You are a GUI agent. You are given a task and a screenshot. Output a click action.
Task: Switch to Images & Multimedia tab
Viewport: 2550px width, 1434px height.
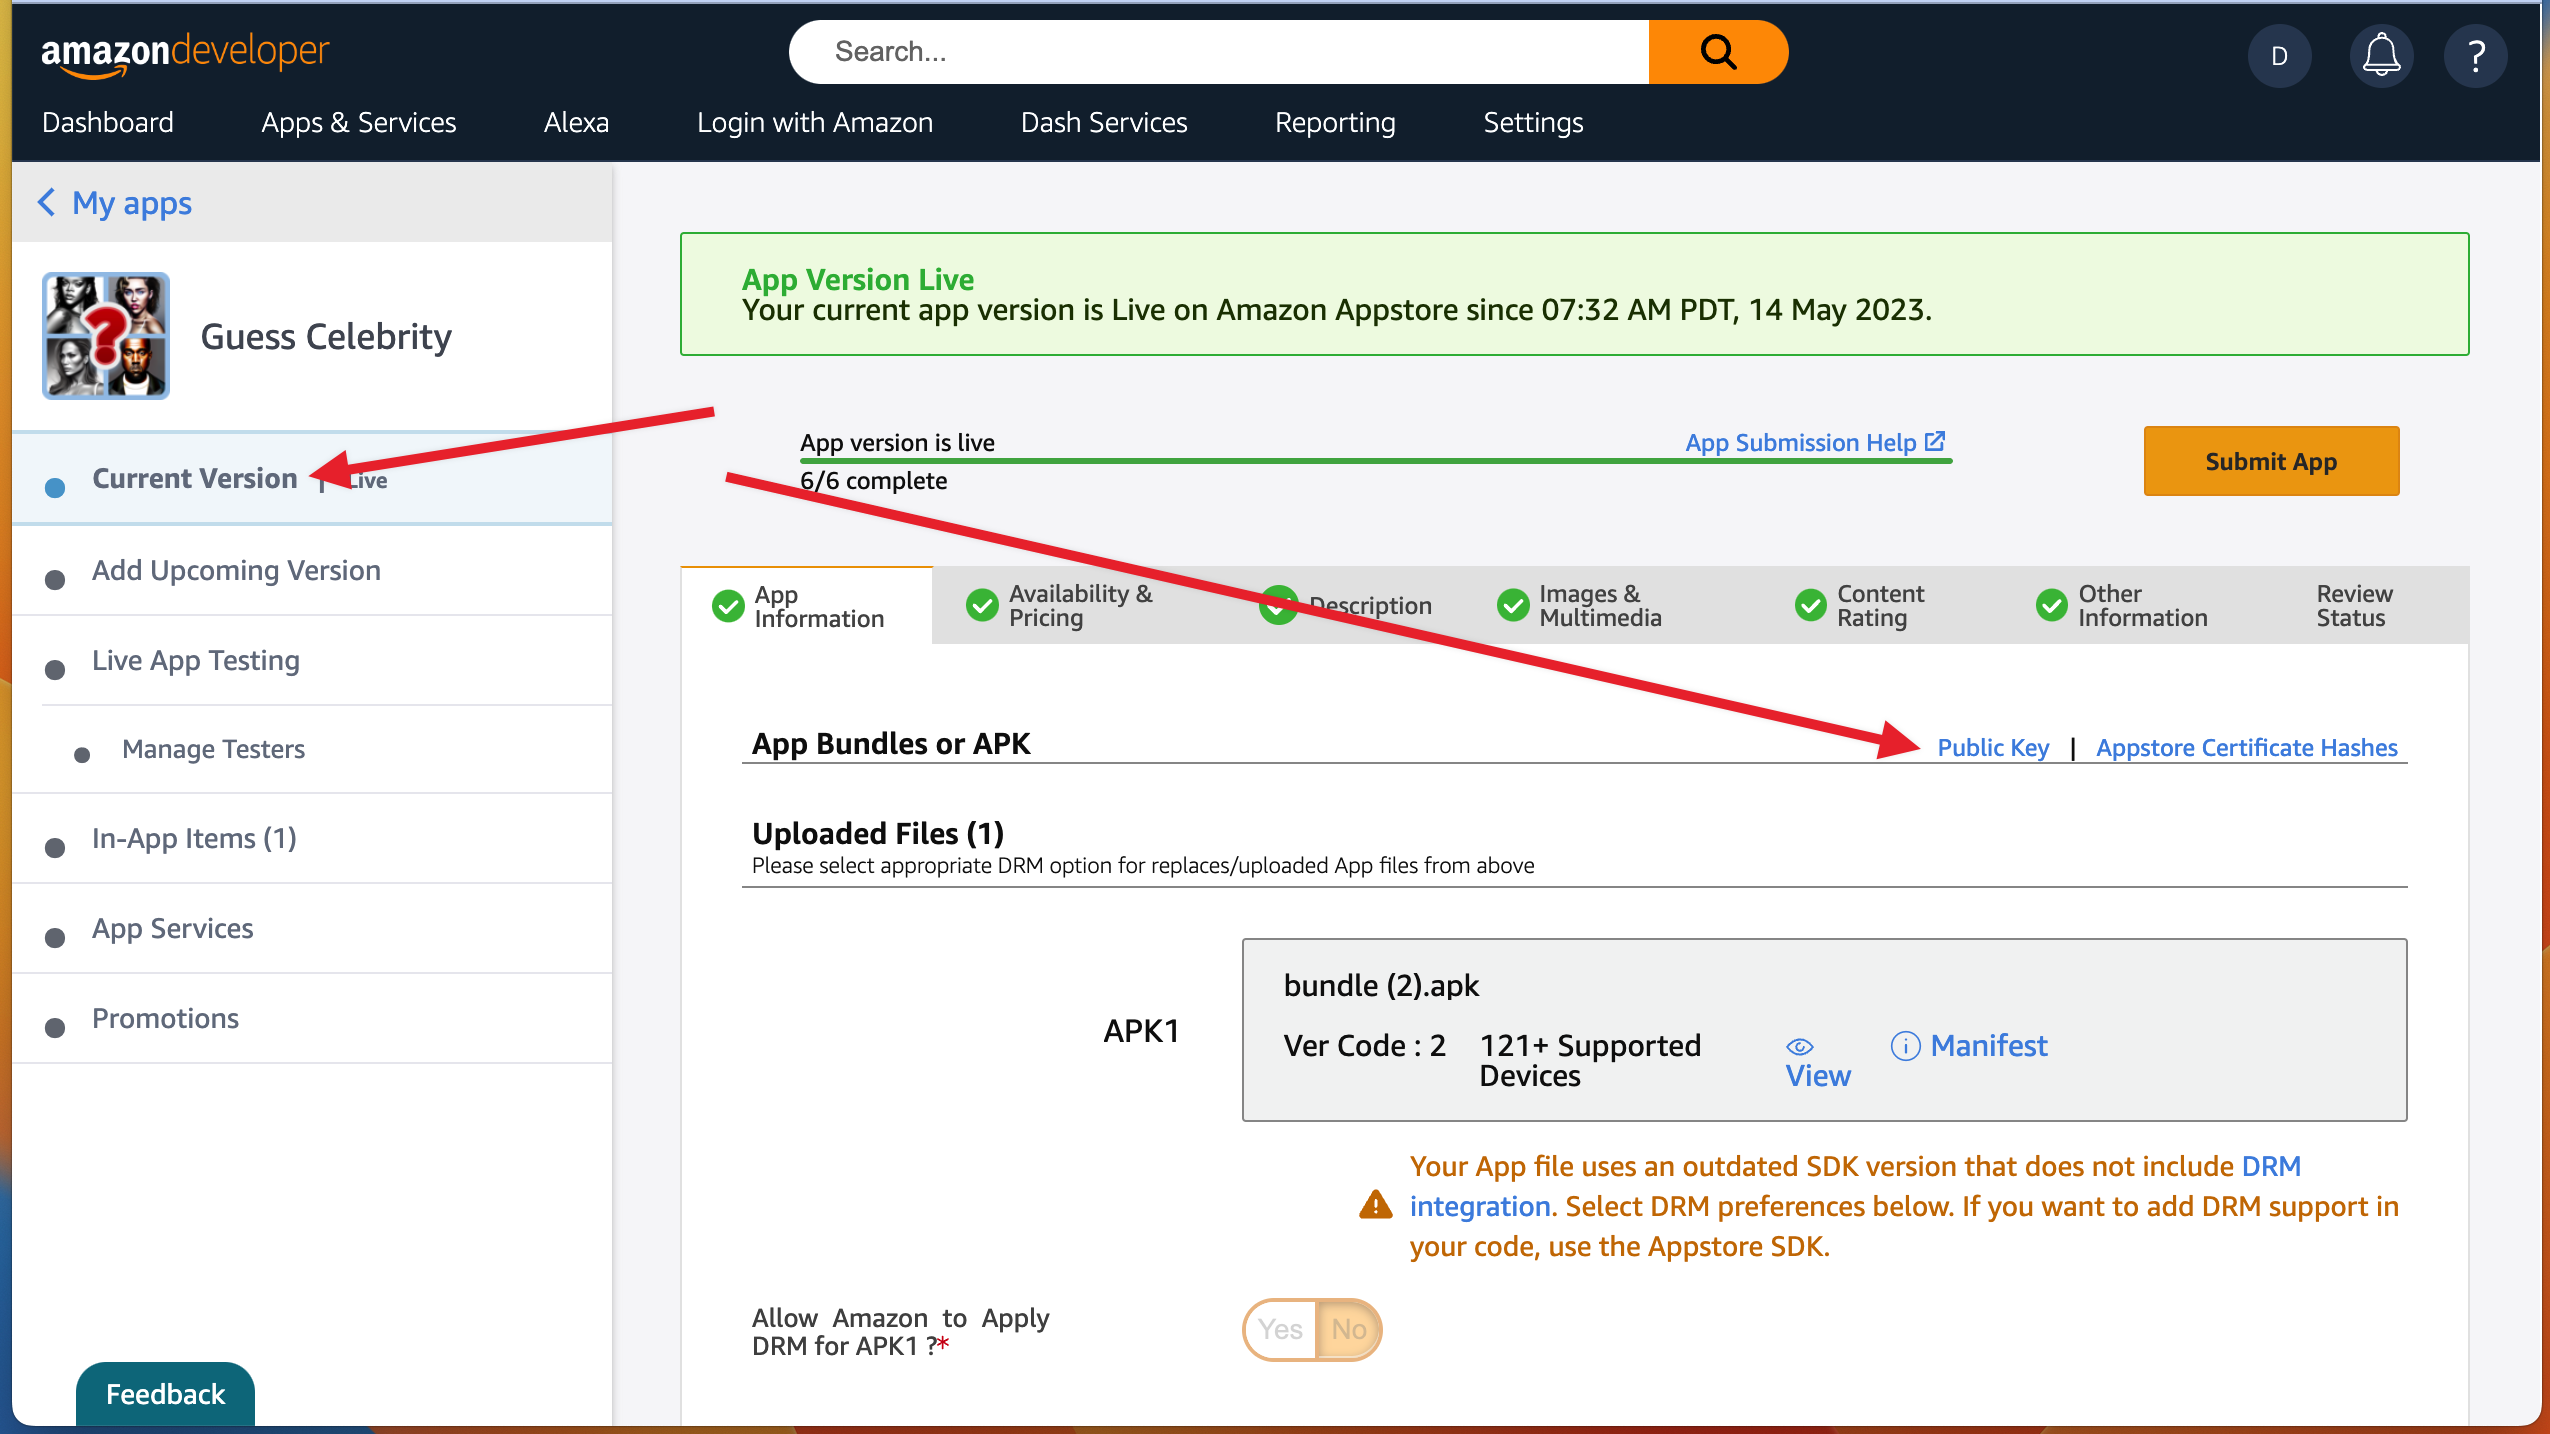pos(1598,606)
